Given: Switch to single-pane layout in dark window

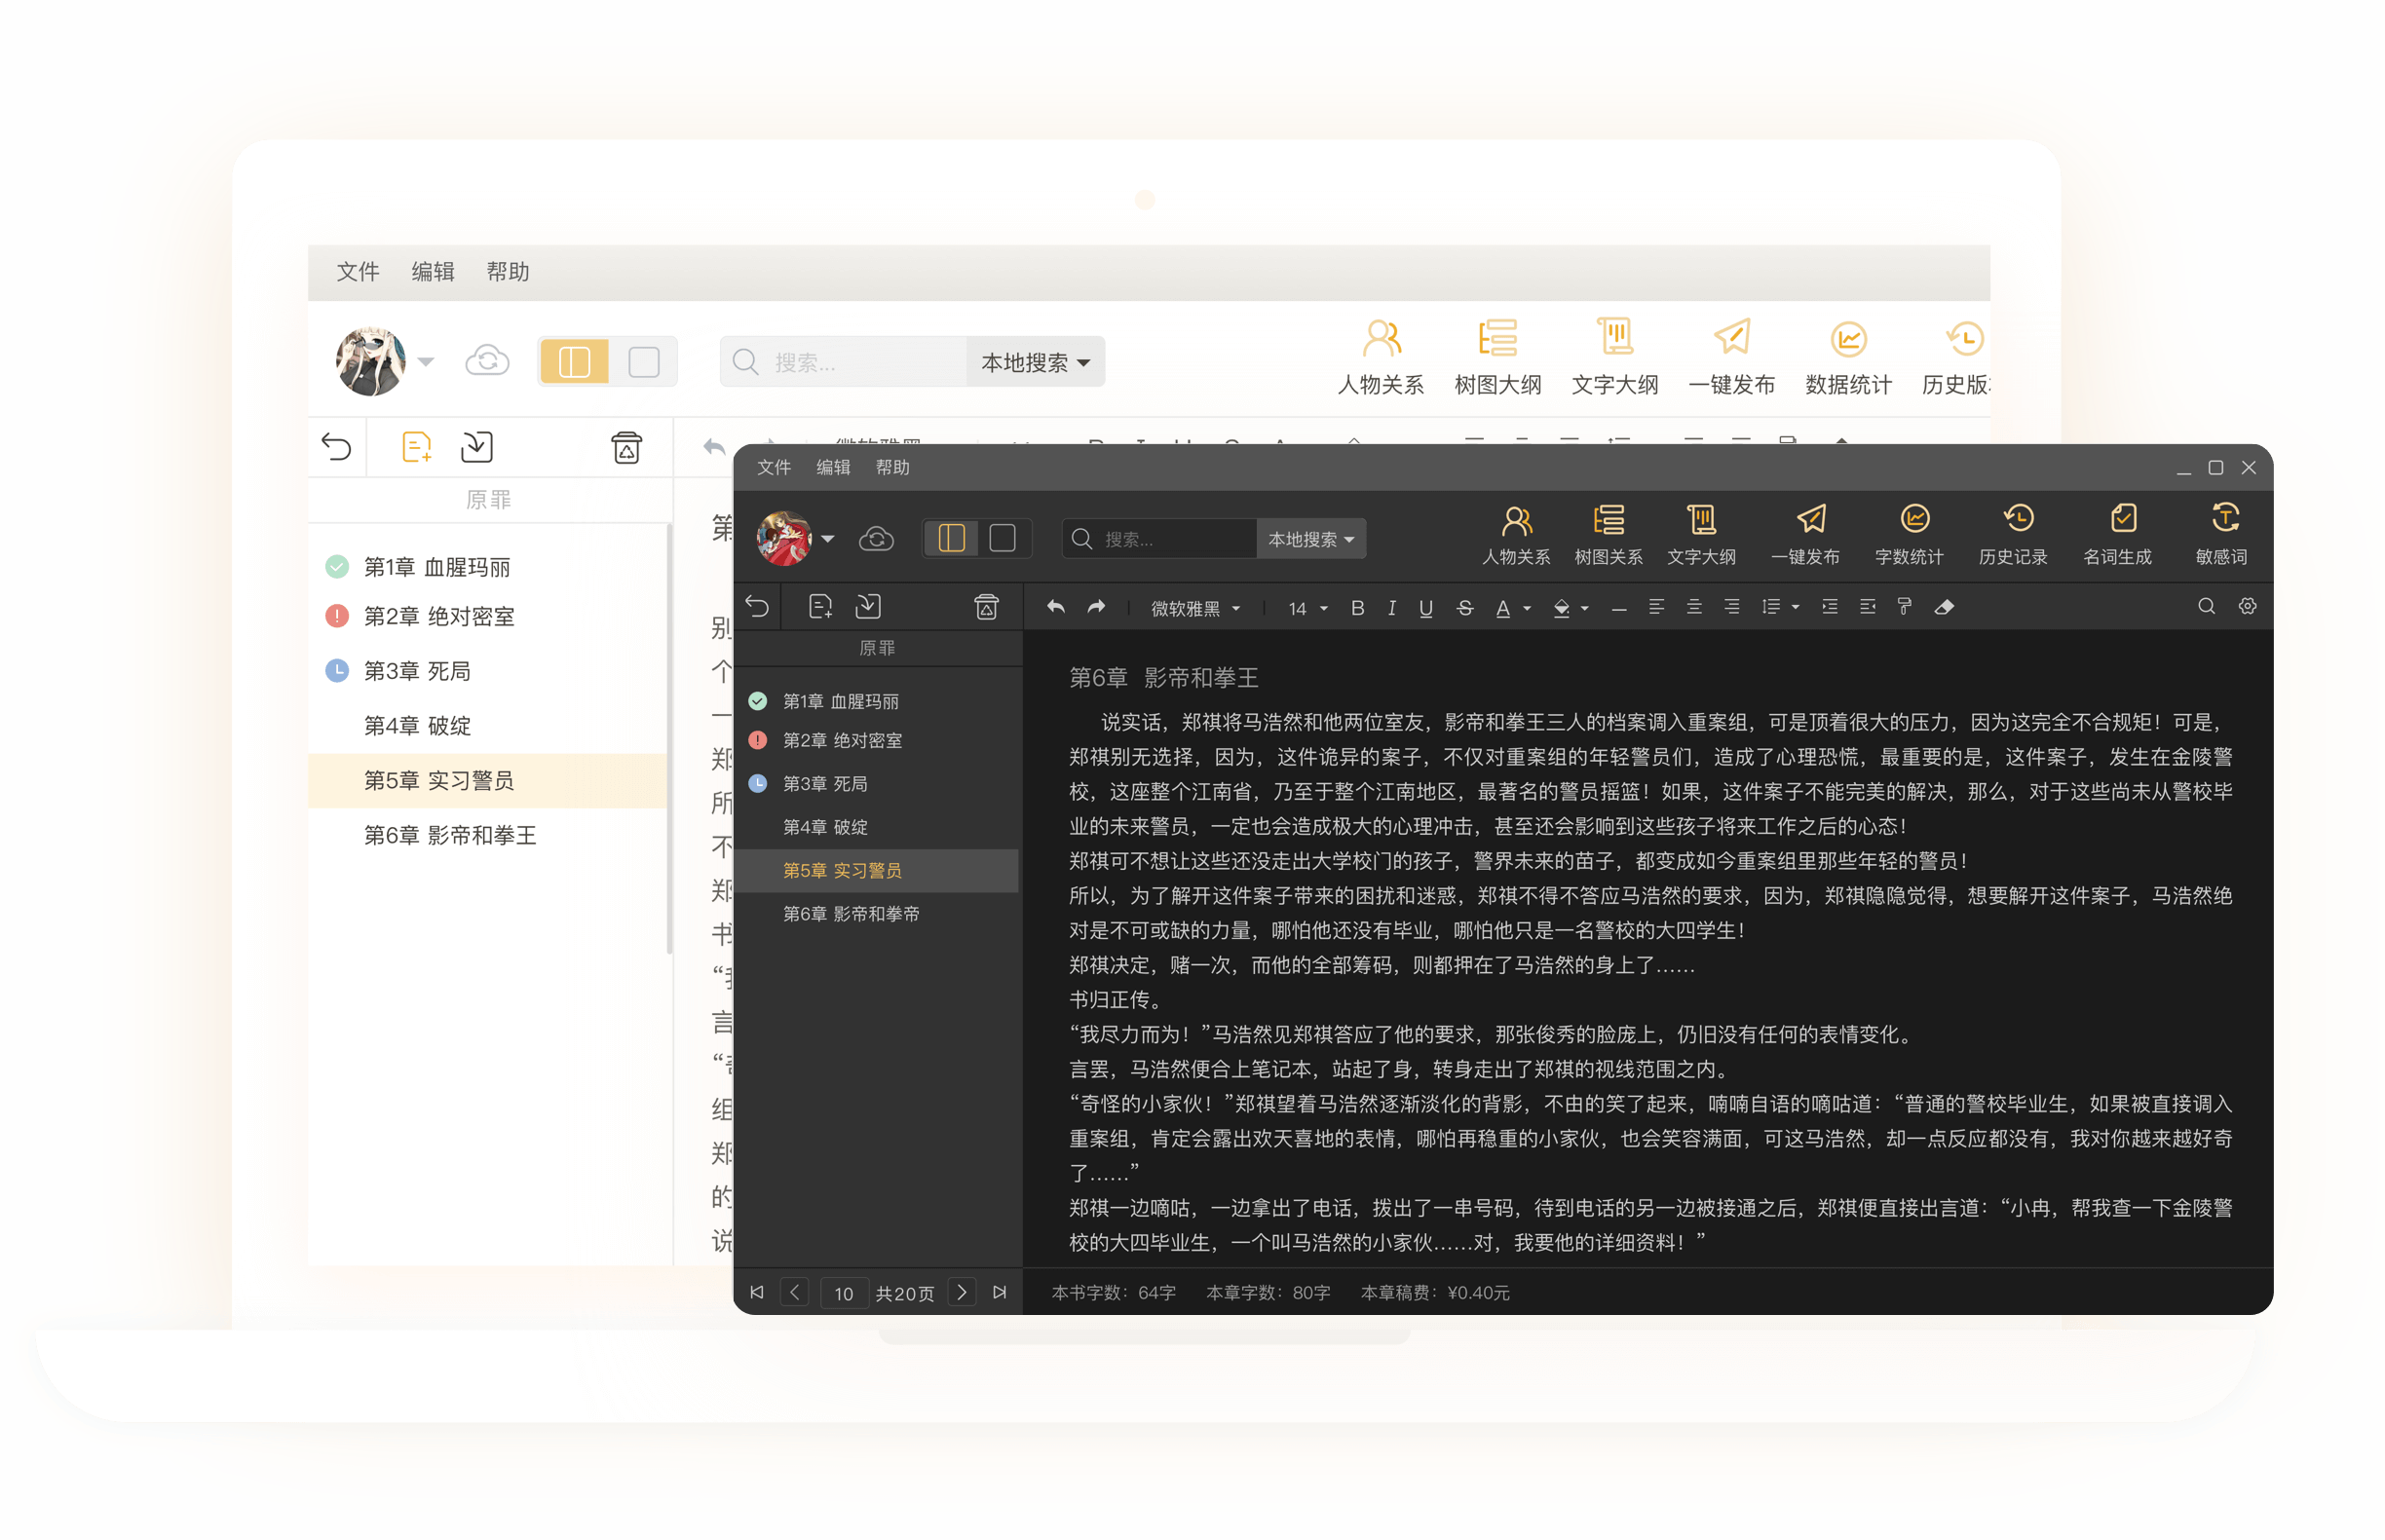Looking at the screenshot, I should point(1002,539).
